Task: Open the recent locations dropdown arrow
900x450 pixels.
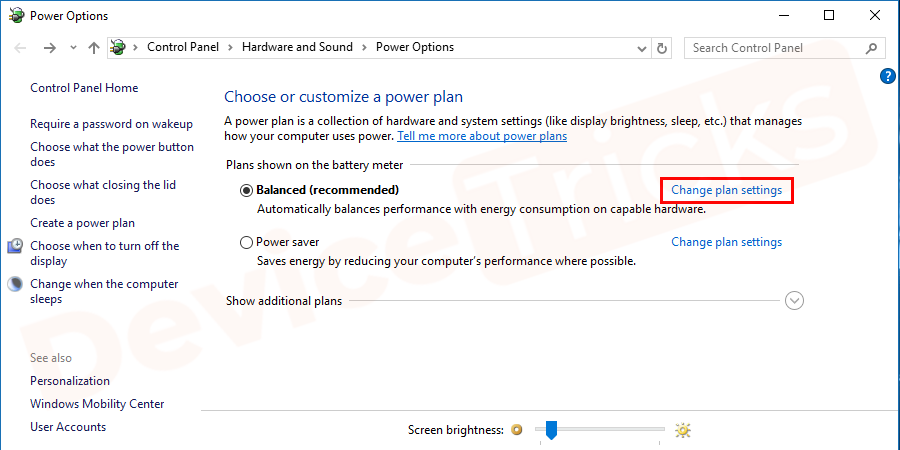Action: [73, 47]
